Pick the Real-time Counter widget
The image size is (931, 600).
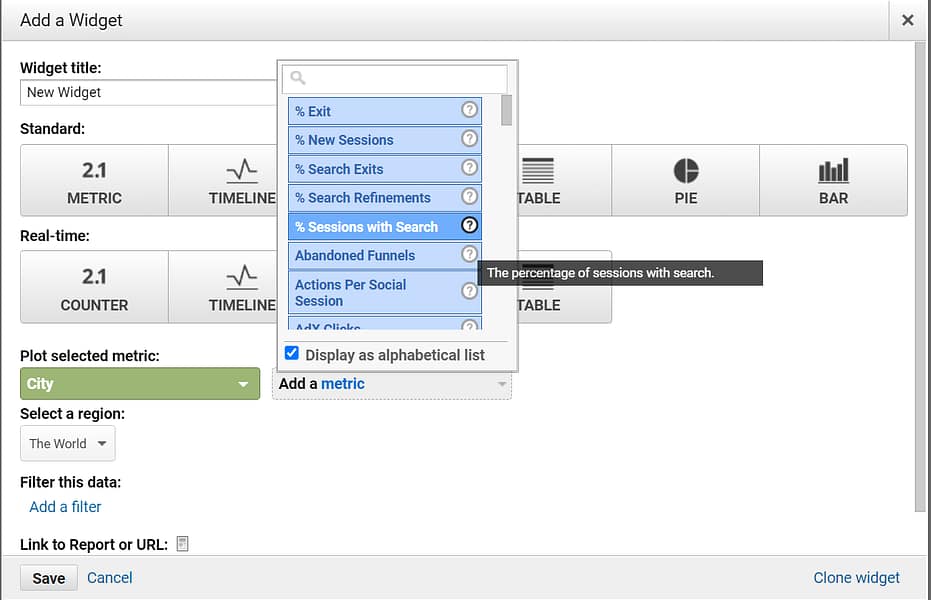93,287
